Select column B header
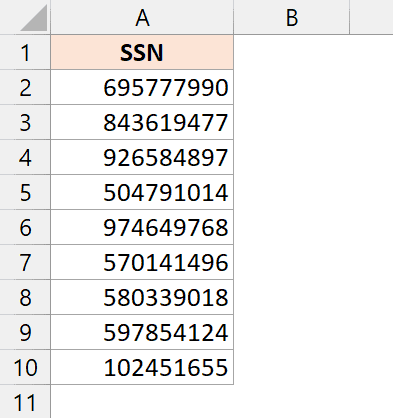 [292, 17]
